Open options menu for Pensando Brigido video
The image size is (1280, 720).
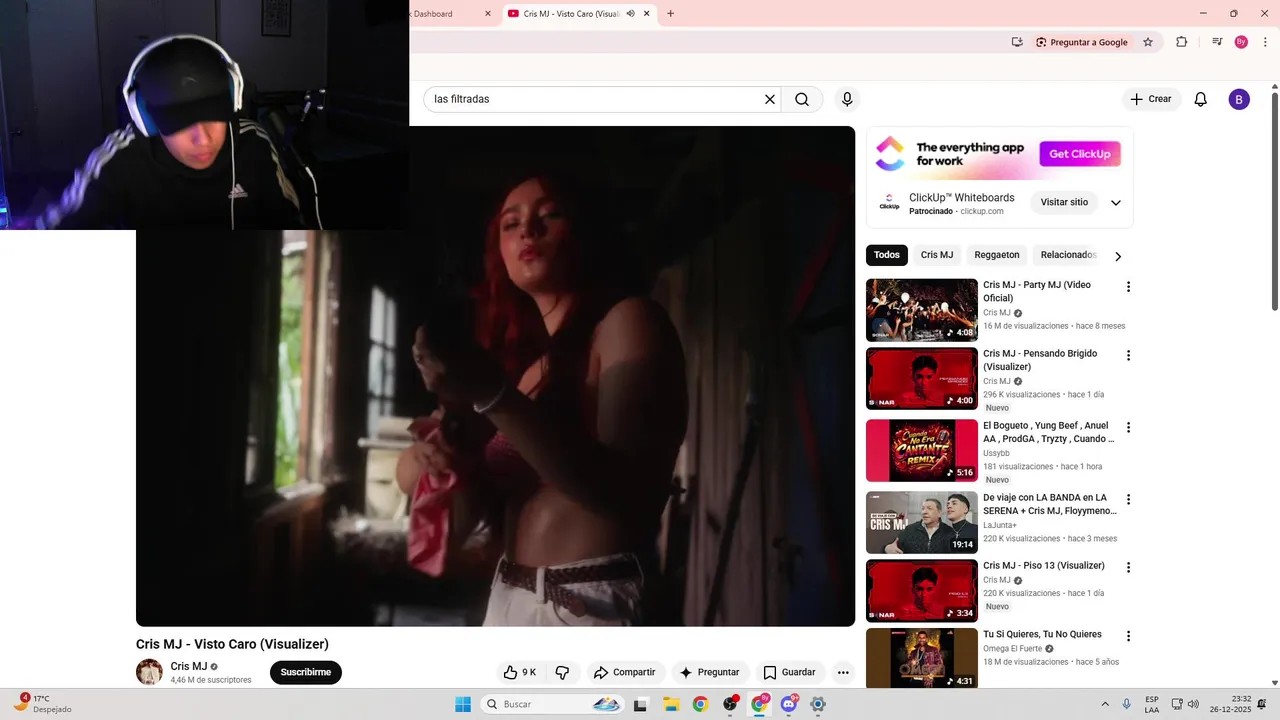(x=1128, y=355)
